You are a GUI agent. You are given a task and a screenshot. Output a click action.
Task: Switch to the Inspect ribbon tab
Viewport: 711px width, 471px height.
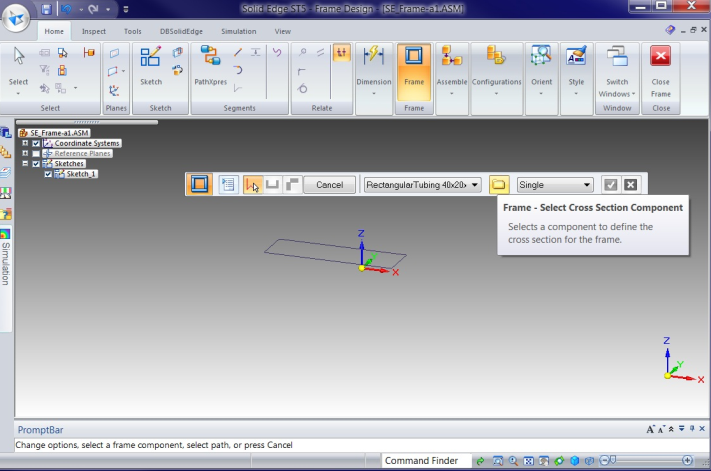click(x=93, y=31)
